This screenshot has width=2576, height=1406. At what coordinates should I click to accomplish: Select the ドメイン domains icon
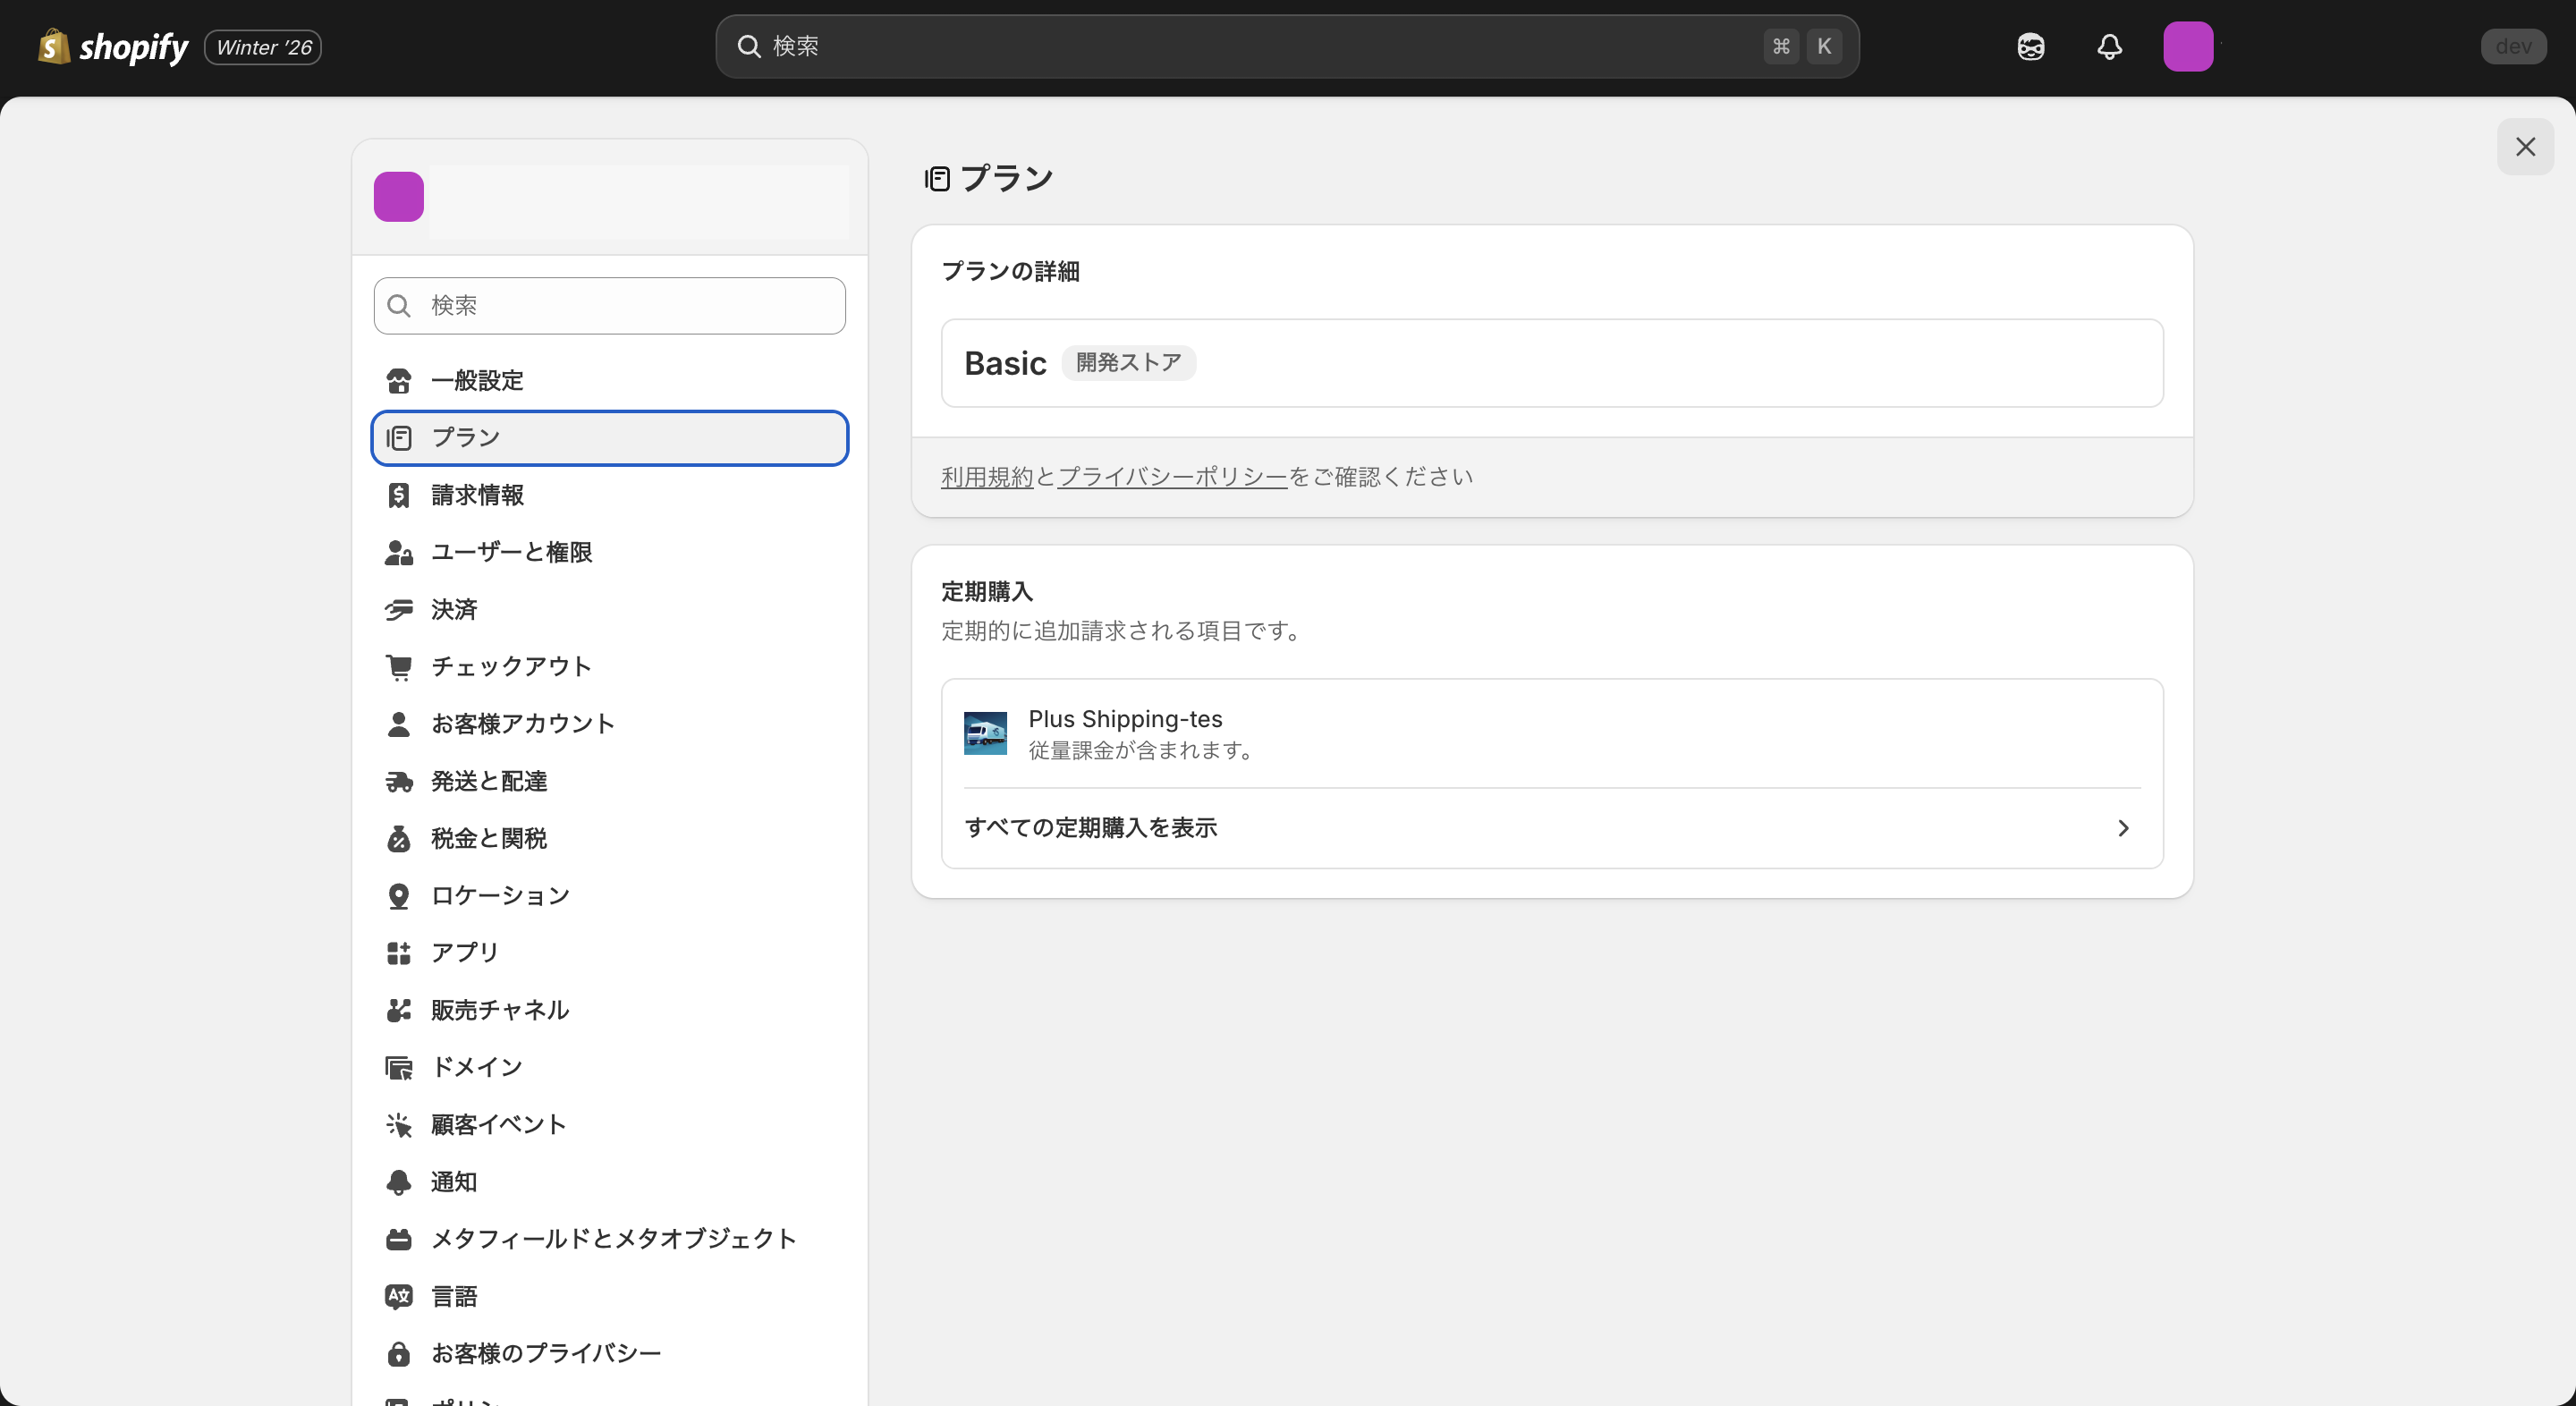click(x=398, y=1066)
